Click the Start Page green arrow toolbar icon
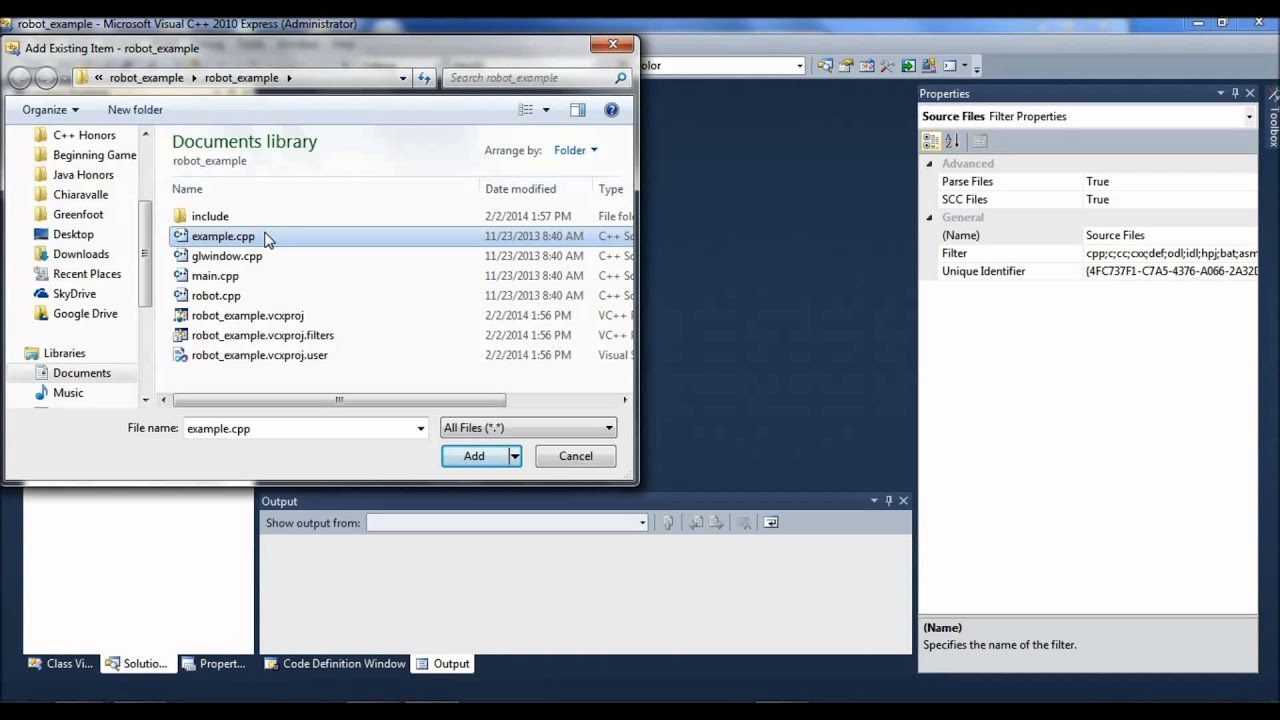The width and height of the screenshot is (1280, 720). point(908,66)
